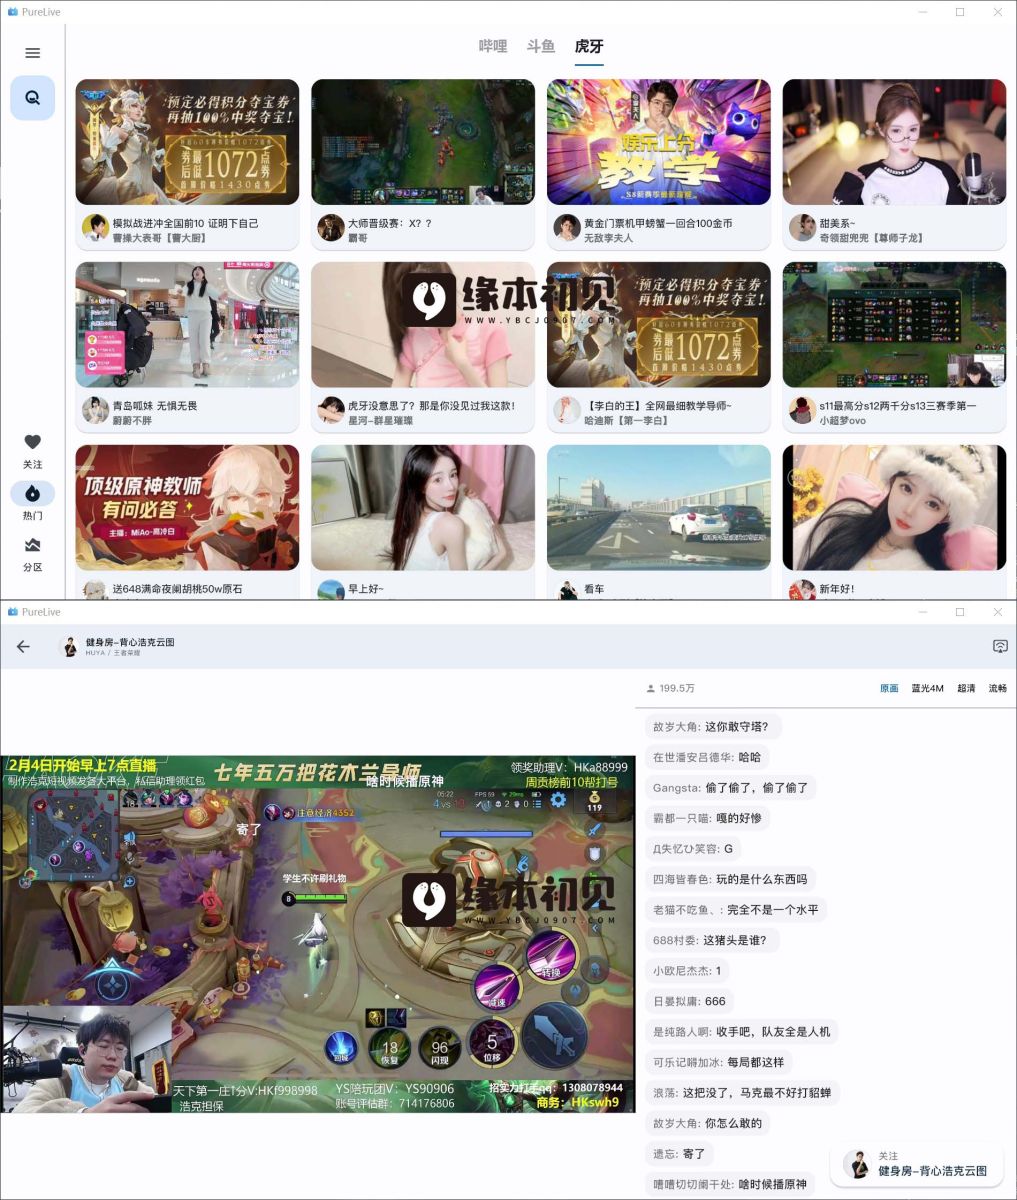The image size is (1017, 1200).
Task: Switch to the 斗鱼 platform tab
Action: [x=541, y=46]
